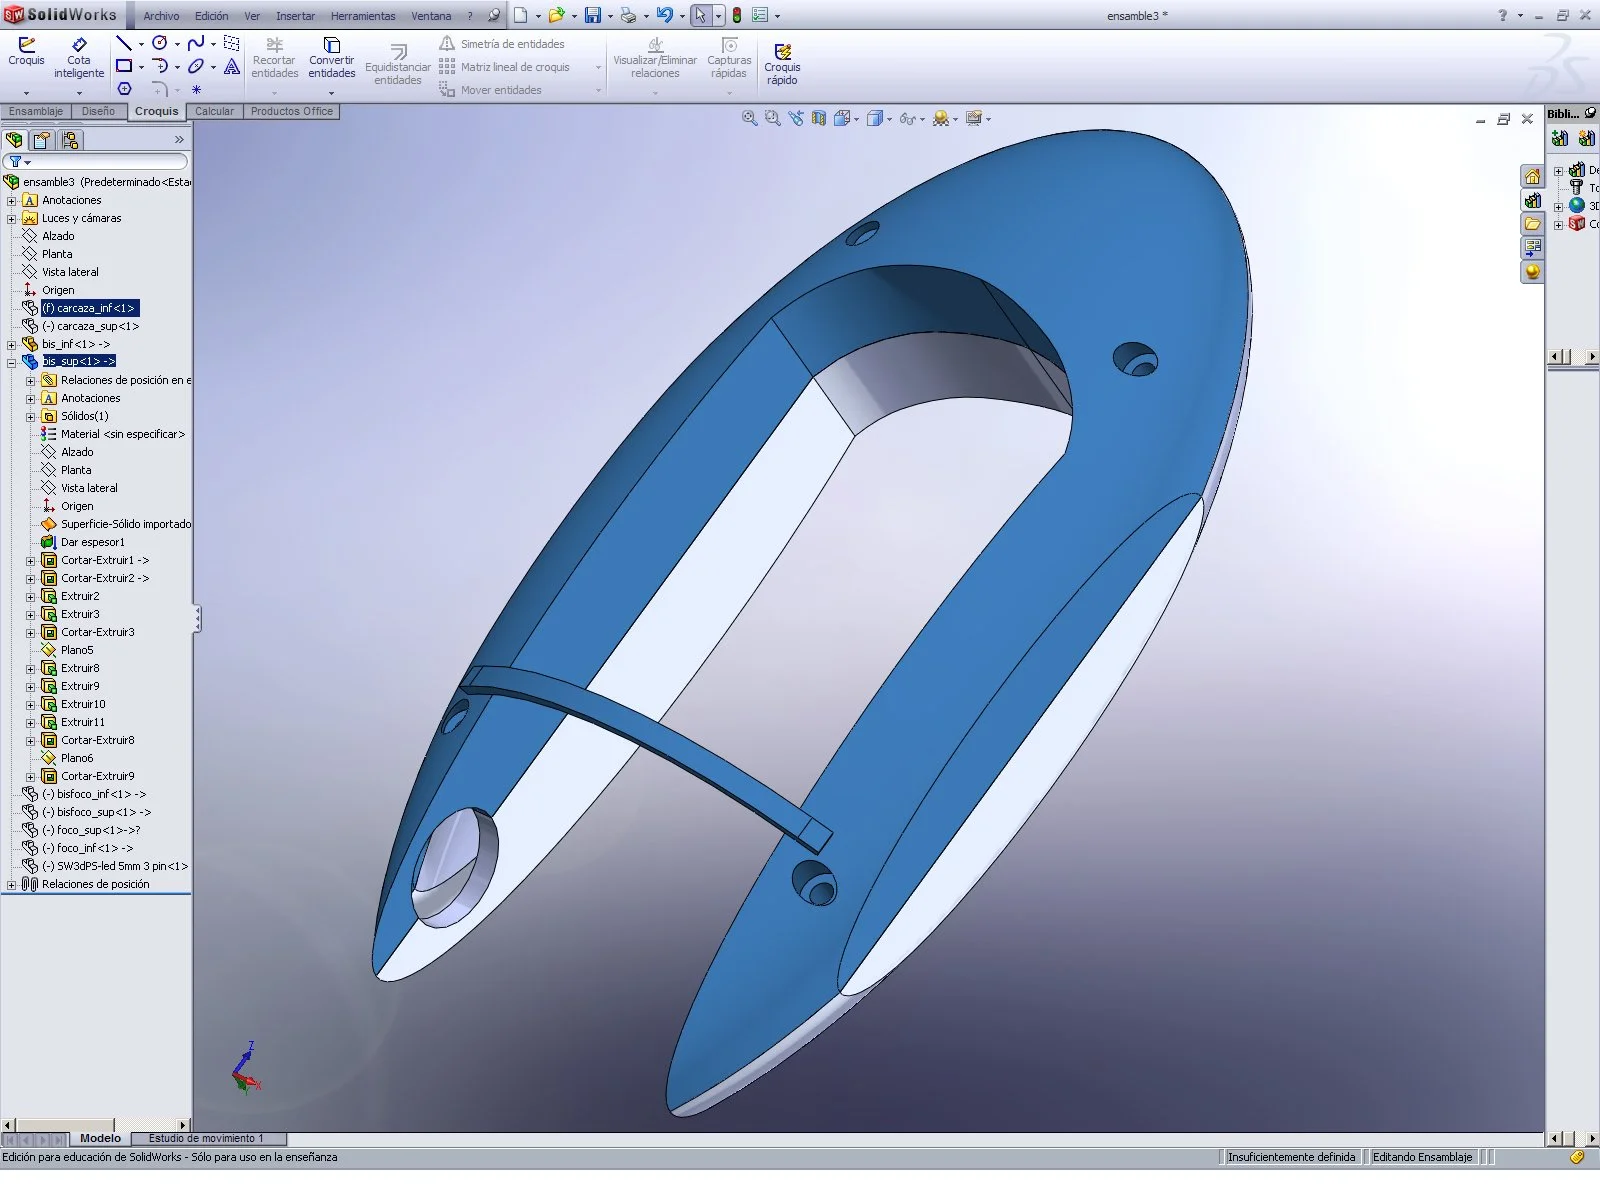
Task: Open the Edición menu
Action: 211,16
